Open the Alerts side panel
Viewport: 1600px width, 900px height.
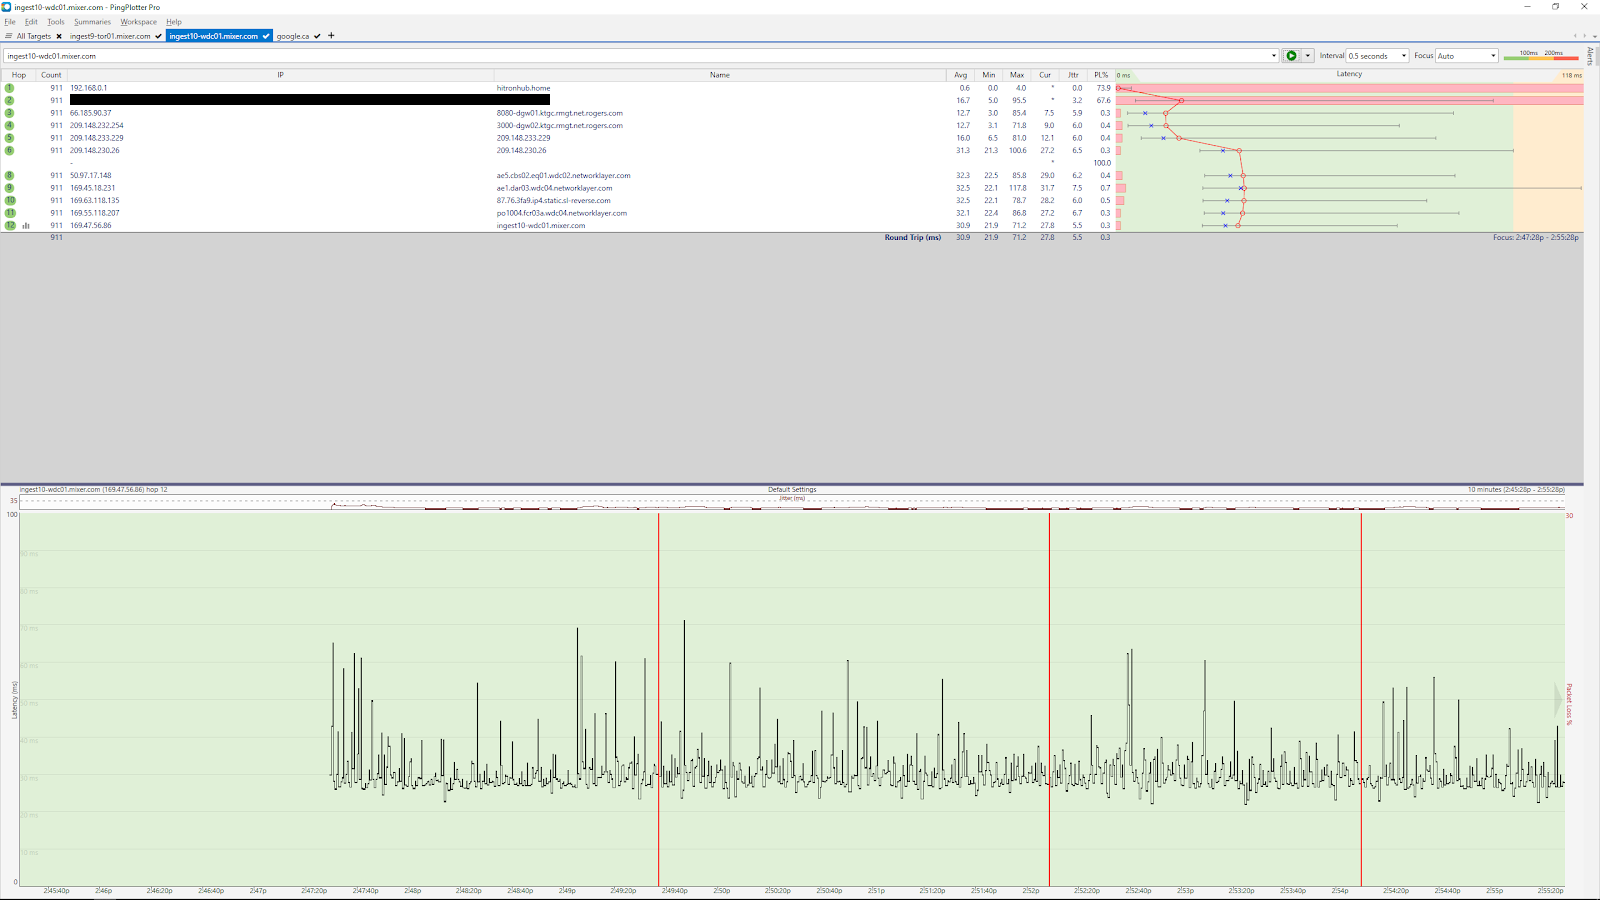click(1591, 56)
